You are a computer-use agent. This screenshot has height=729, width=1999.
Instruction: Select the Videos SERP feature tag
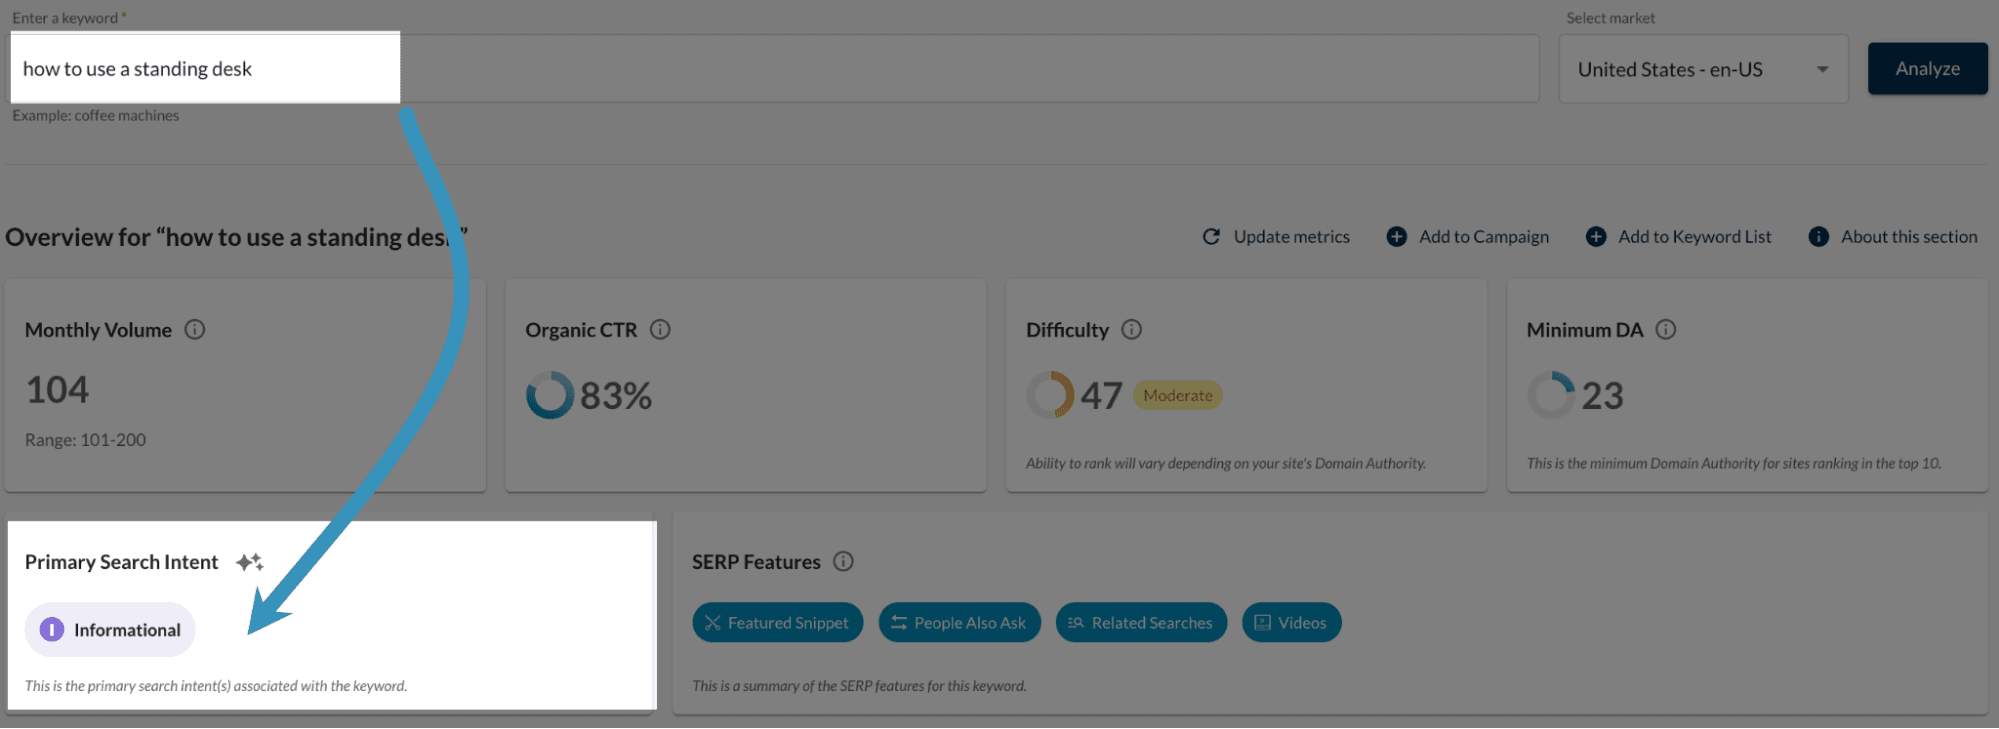tap(1291, 623)
